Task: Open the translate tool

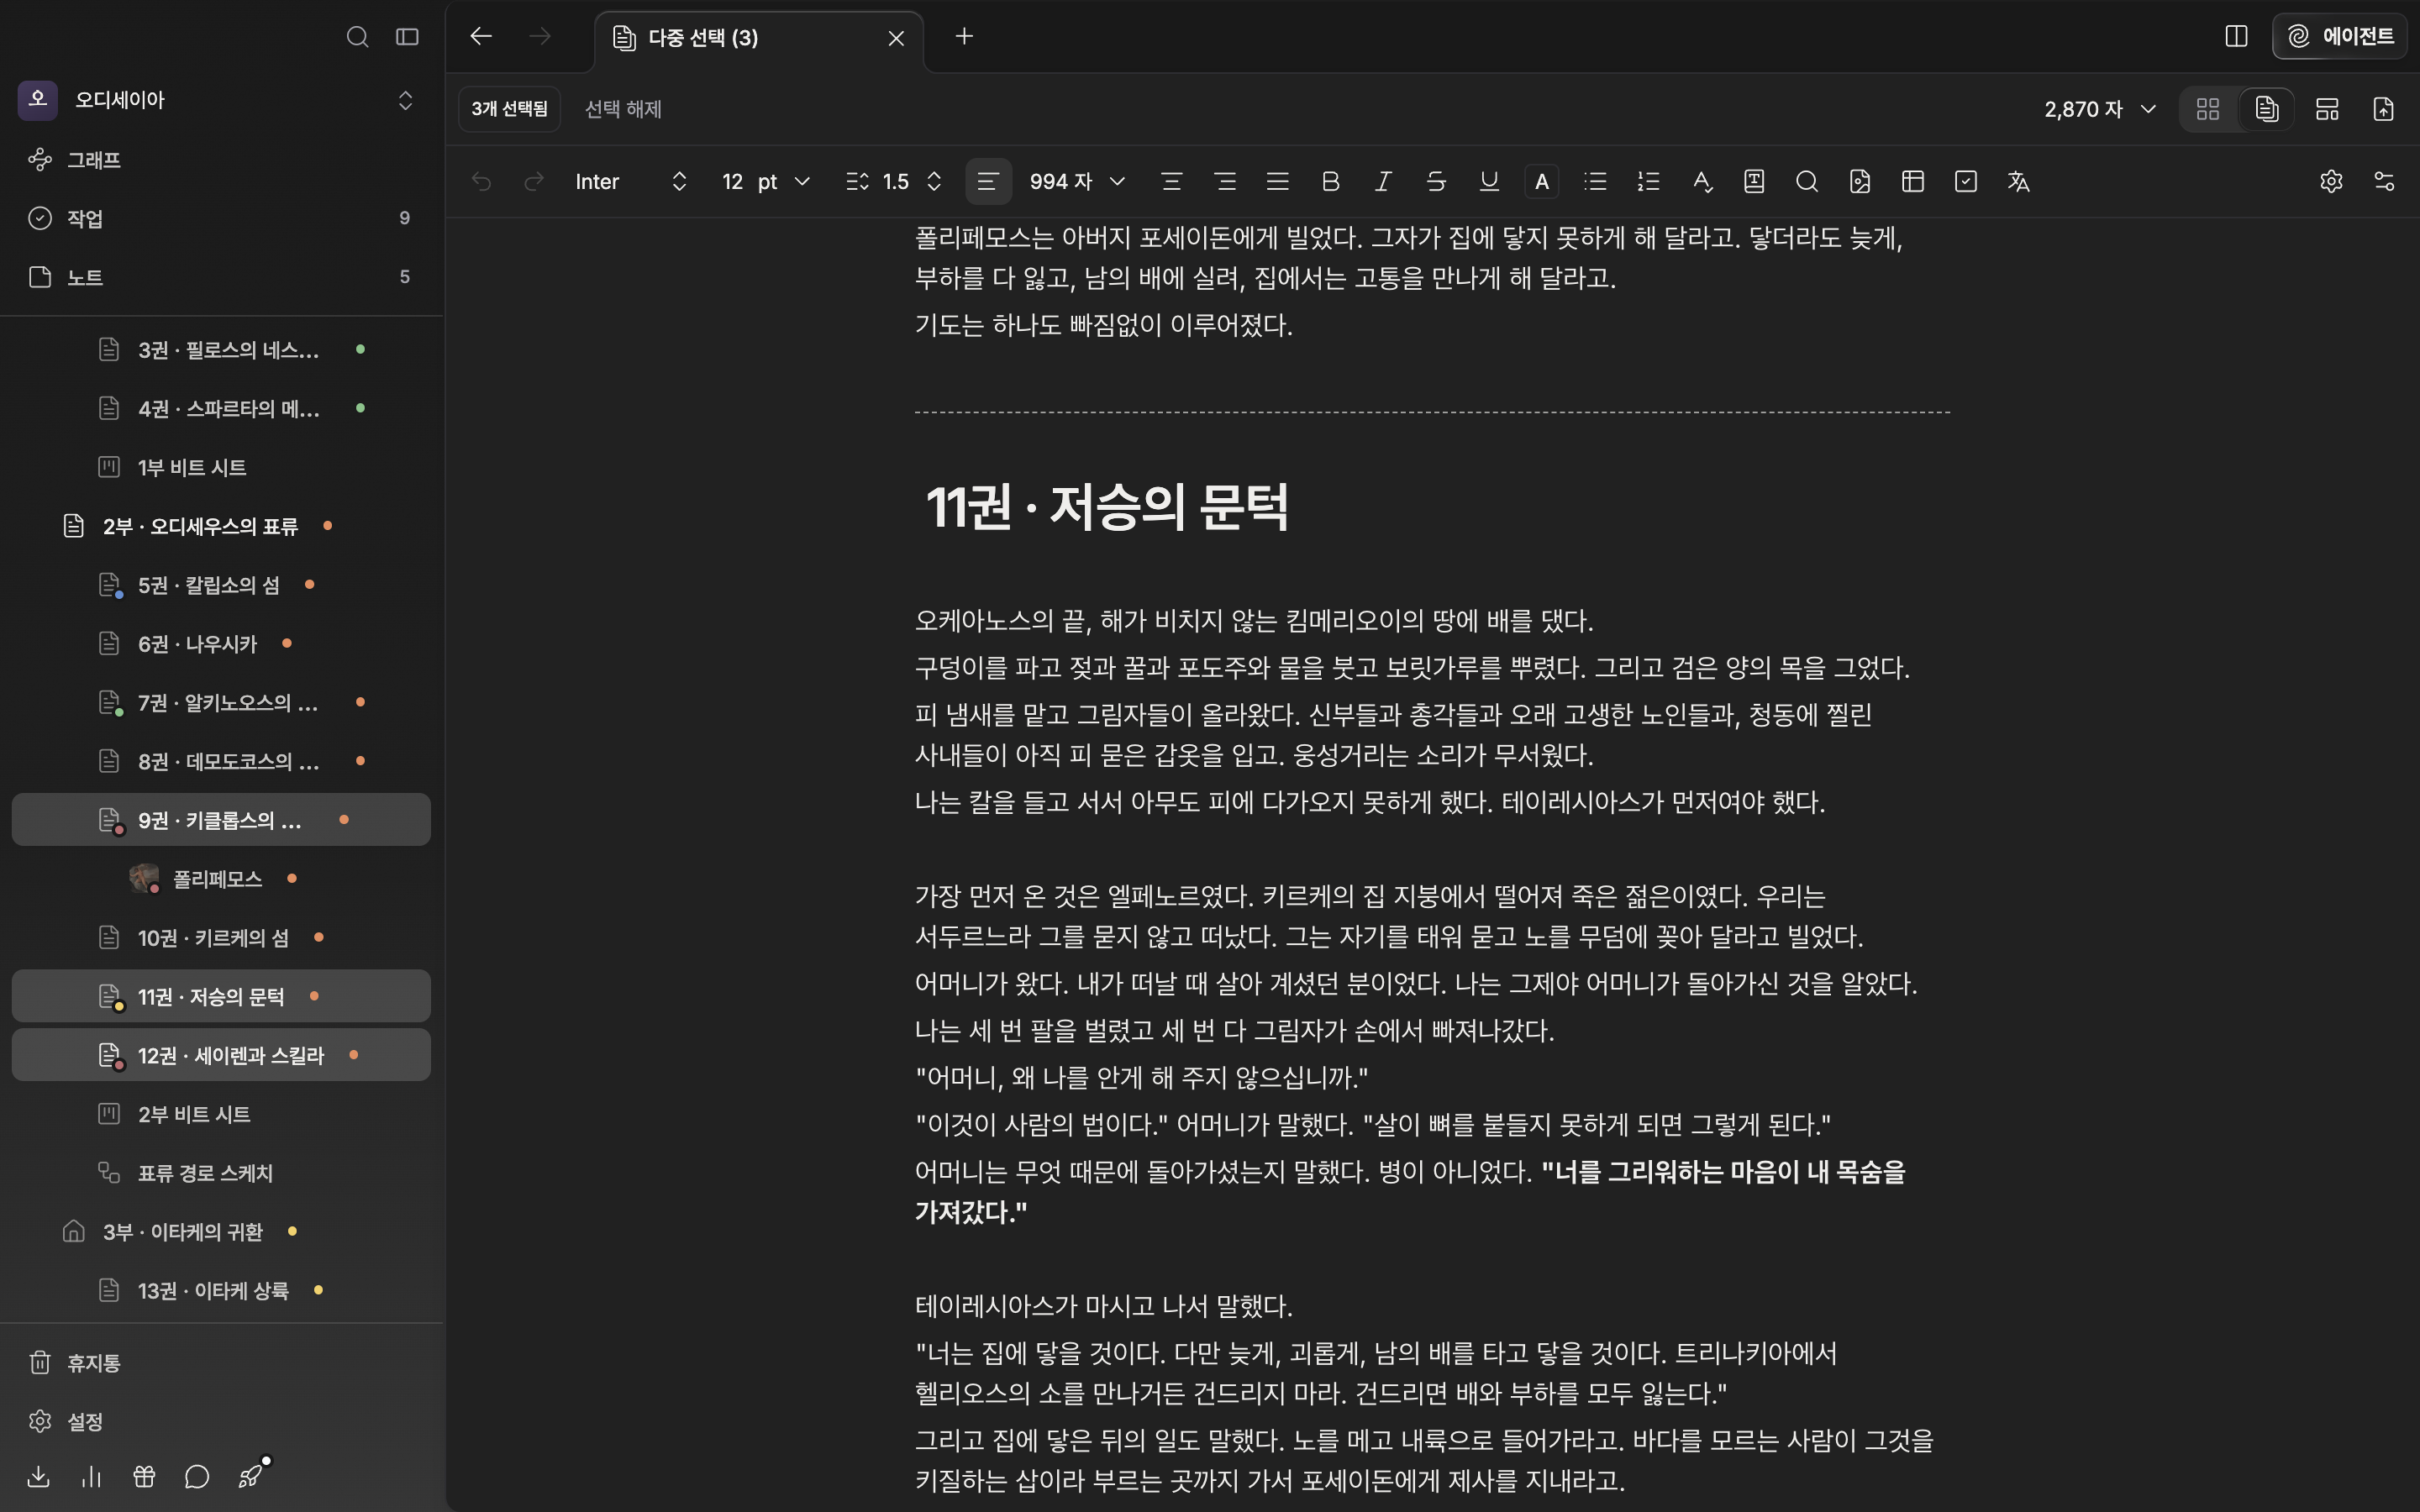Action: (x=2019, y=181)
